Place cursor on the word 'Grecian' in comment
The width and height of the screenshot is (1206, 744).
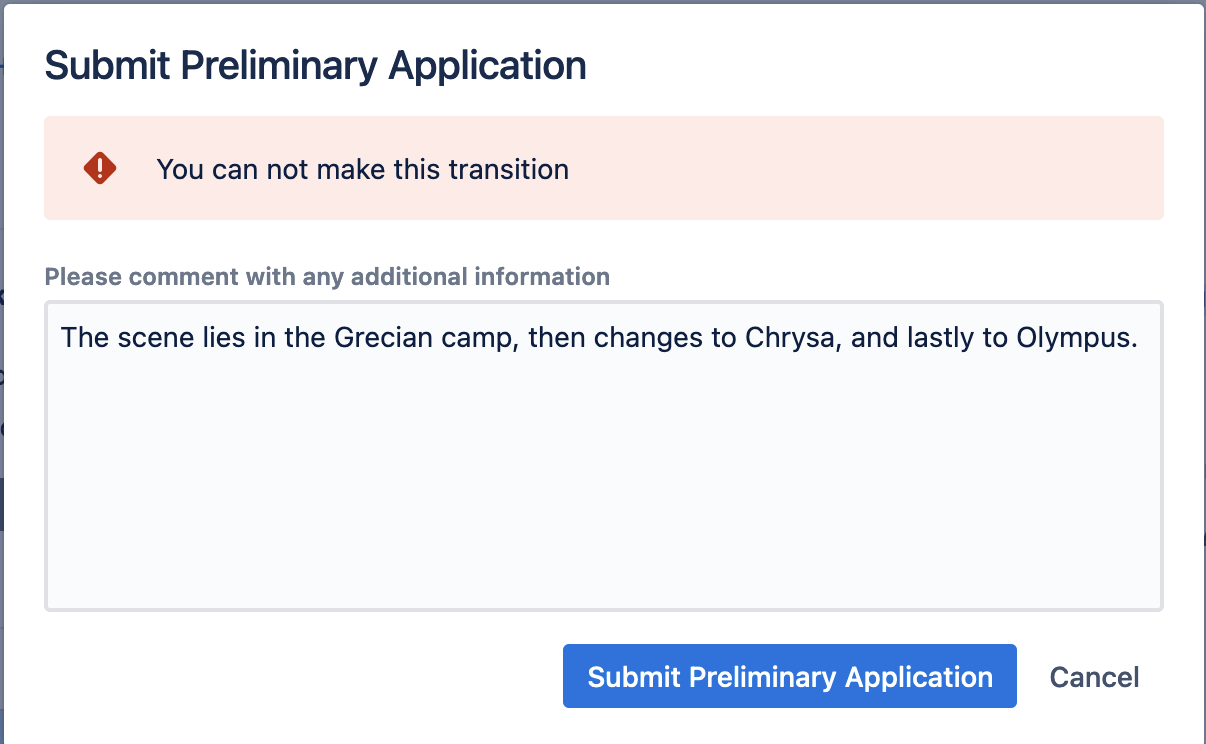point(381,337)
